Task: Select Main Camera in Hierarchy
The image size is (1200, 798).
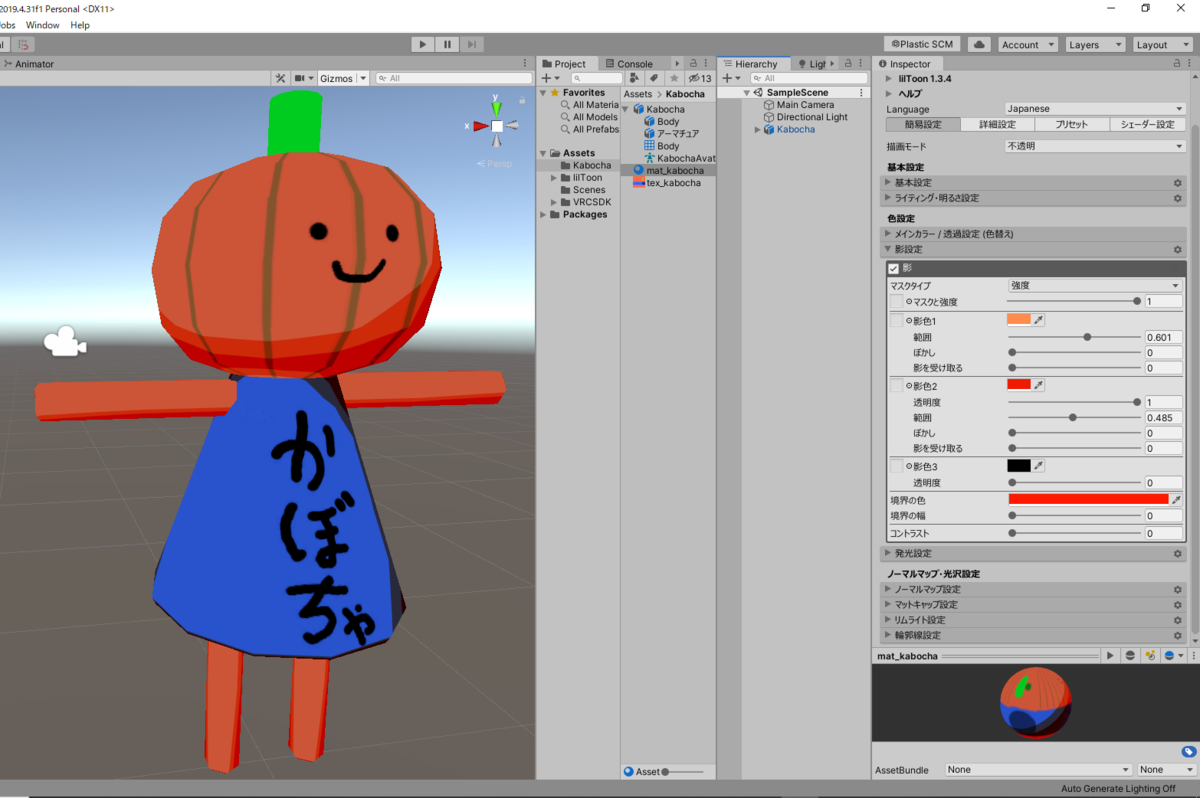Action: click(x=798, y=105)
